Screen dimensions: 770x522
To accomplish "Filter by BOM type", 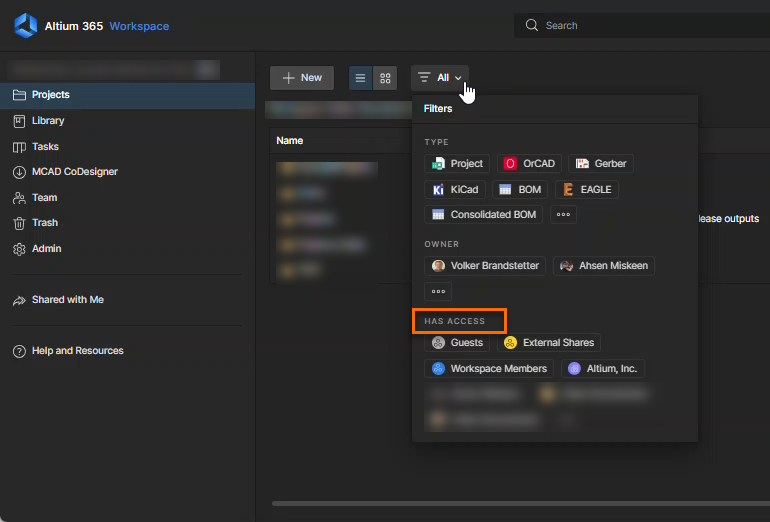I will point(520,190).
